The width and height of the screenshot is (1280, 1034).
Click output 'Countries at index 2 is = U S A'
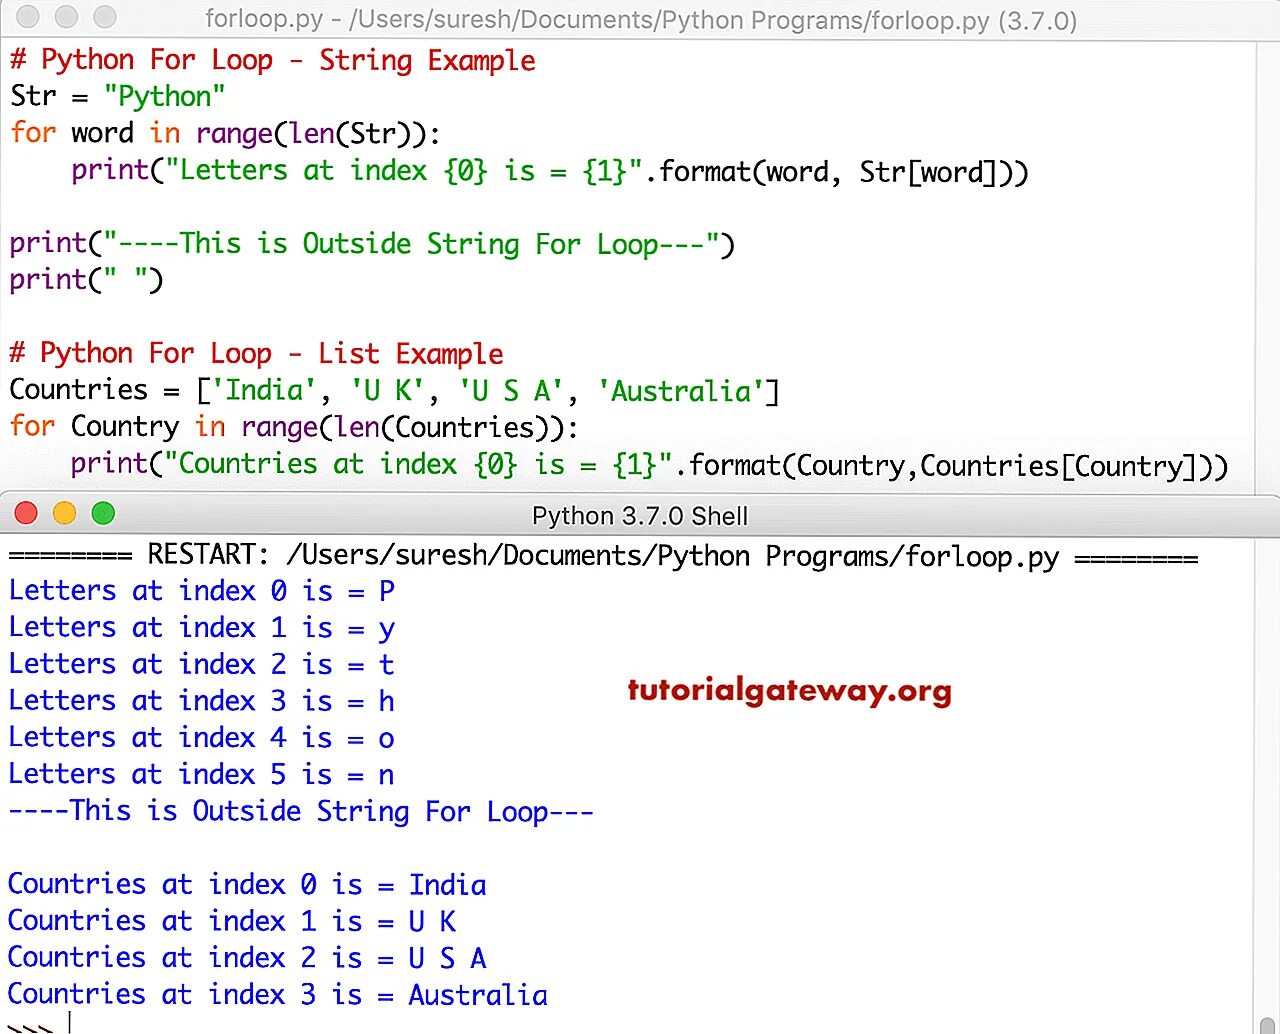click(247, 958)
